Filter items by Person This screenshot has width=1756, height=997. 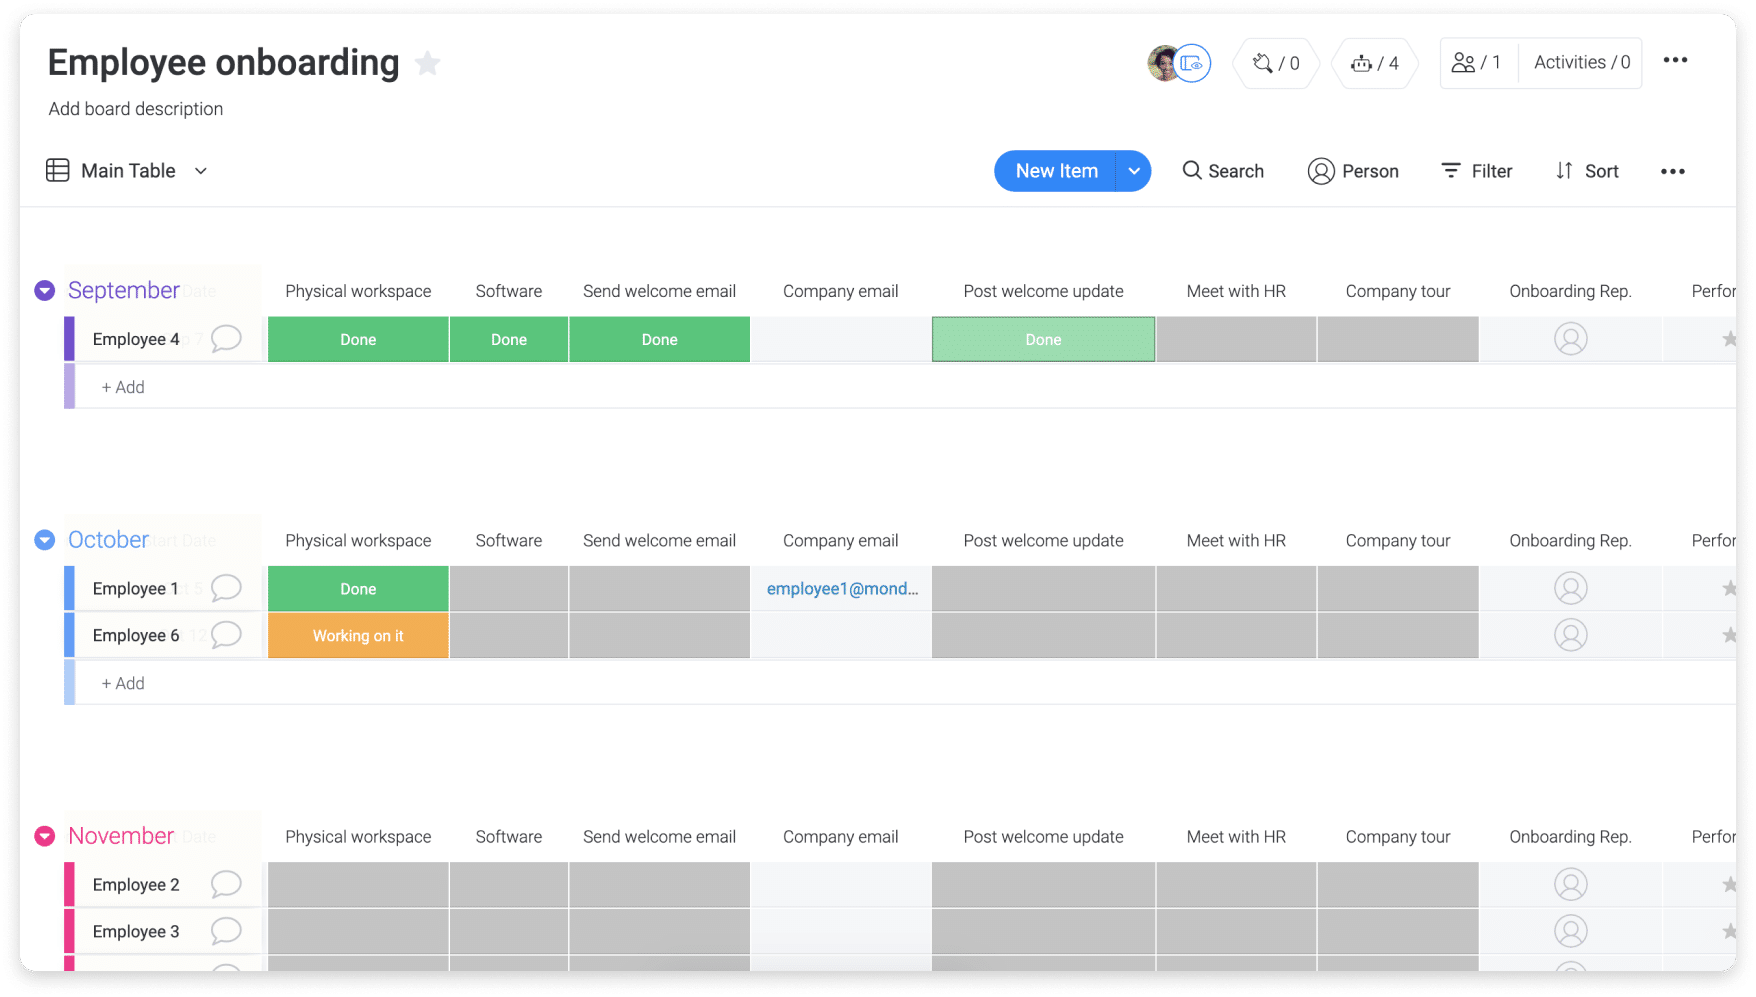(x=1353, y=171)
